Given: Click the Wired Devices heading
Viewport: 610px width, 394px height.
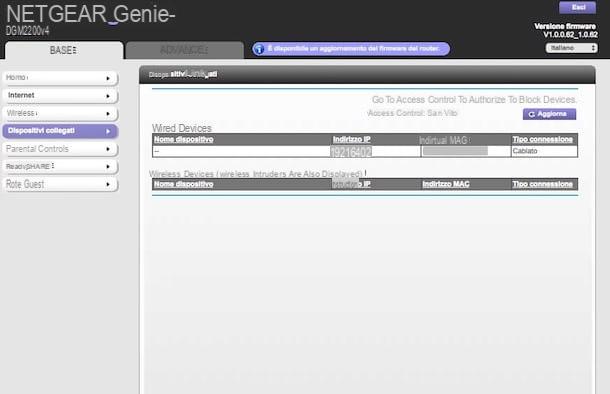Looking at the screenshot, I should coord(182,128).
